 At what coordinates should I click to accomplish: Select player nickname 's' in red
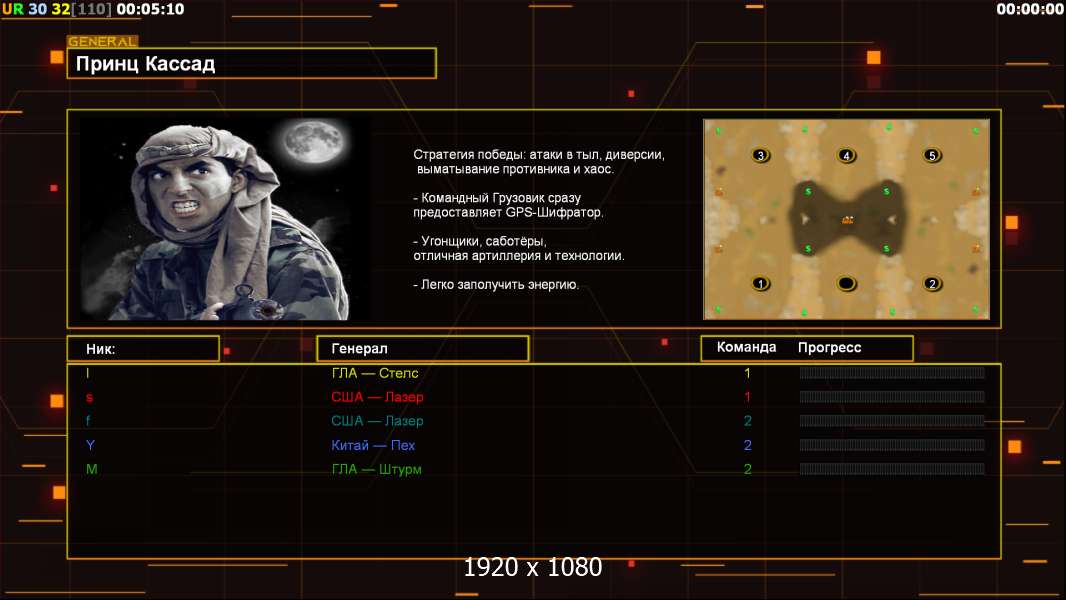pos(89,397)
